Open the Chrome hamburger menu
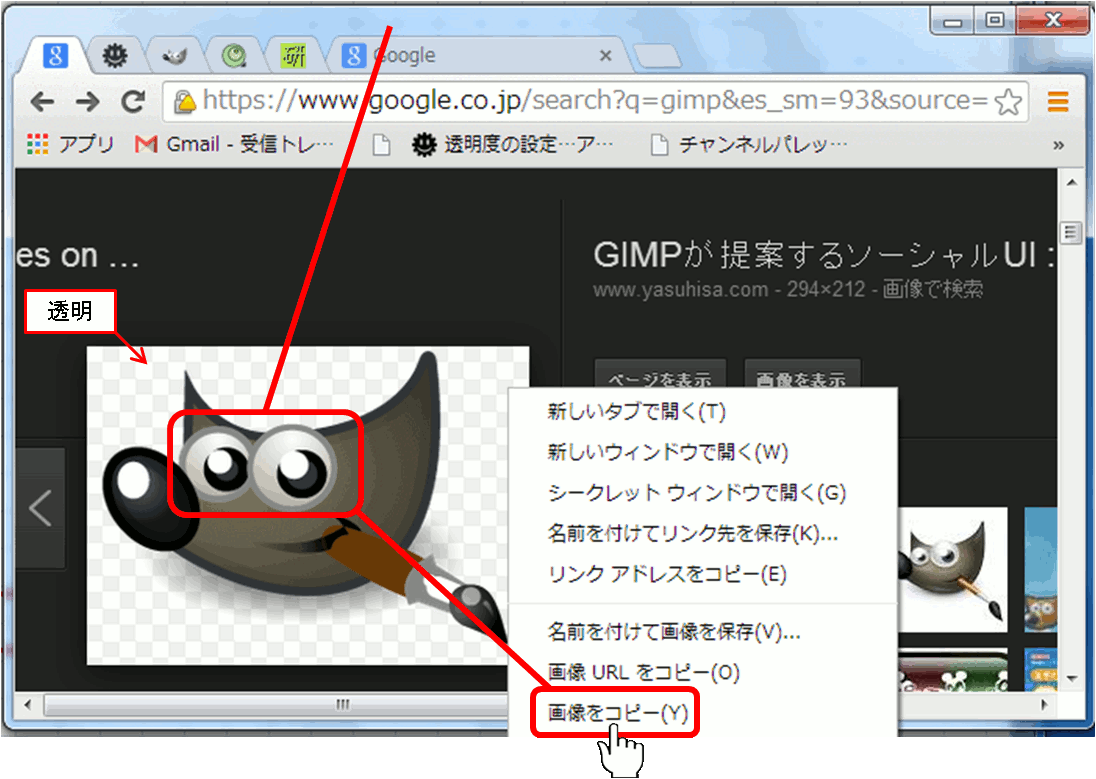The image size is (1096, 779). tap(1057, 101)
